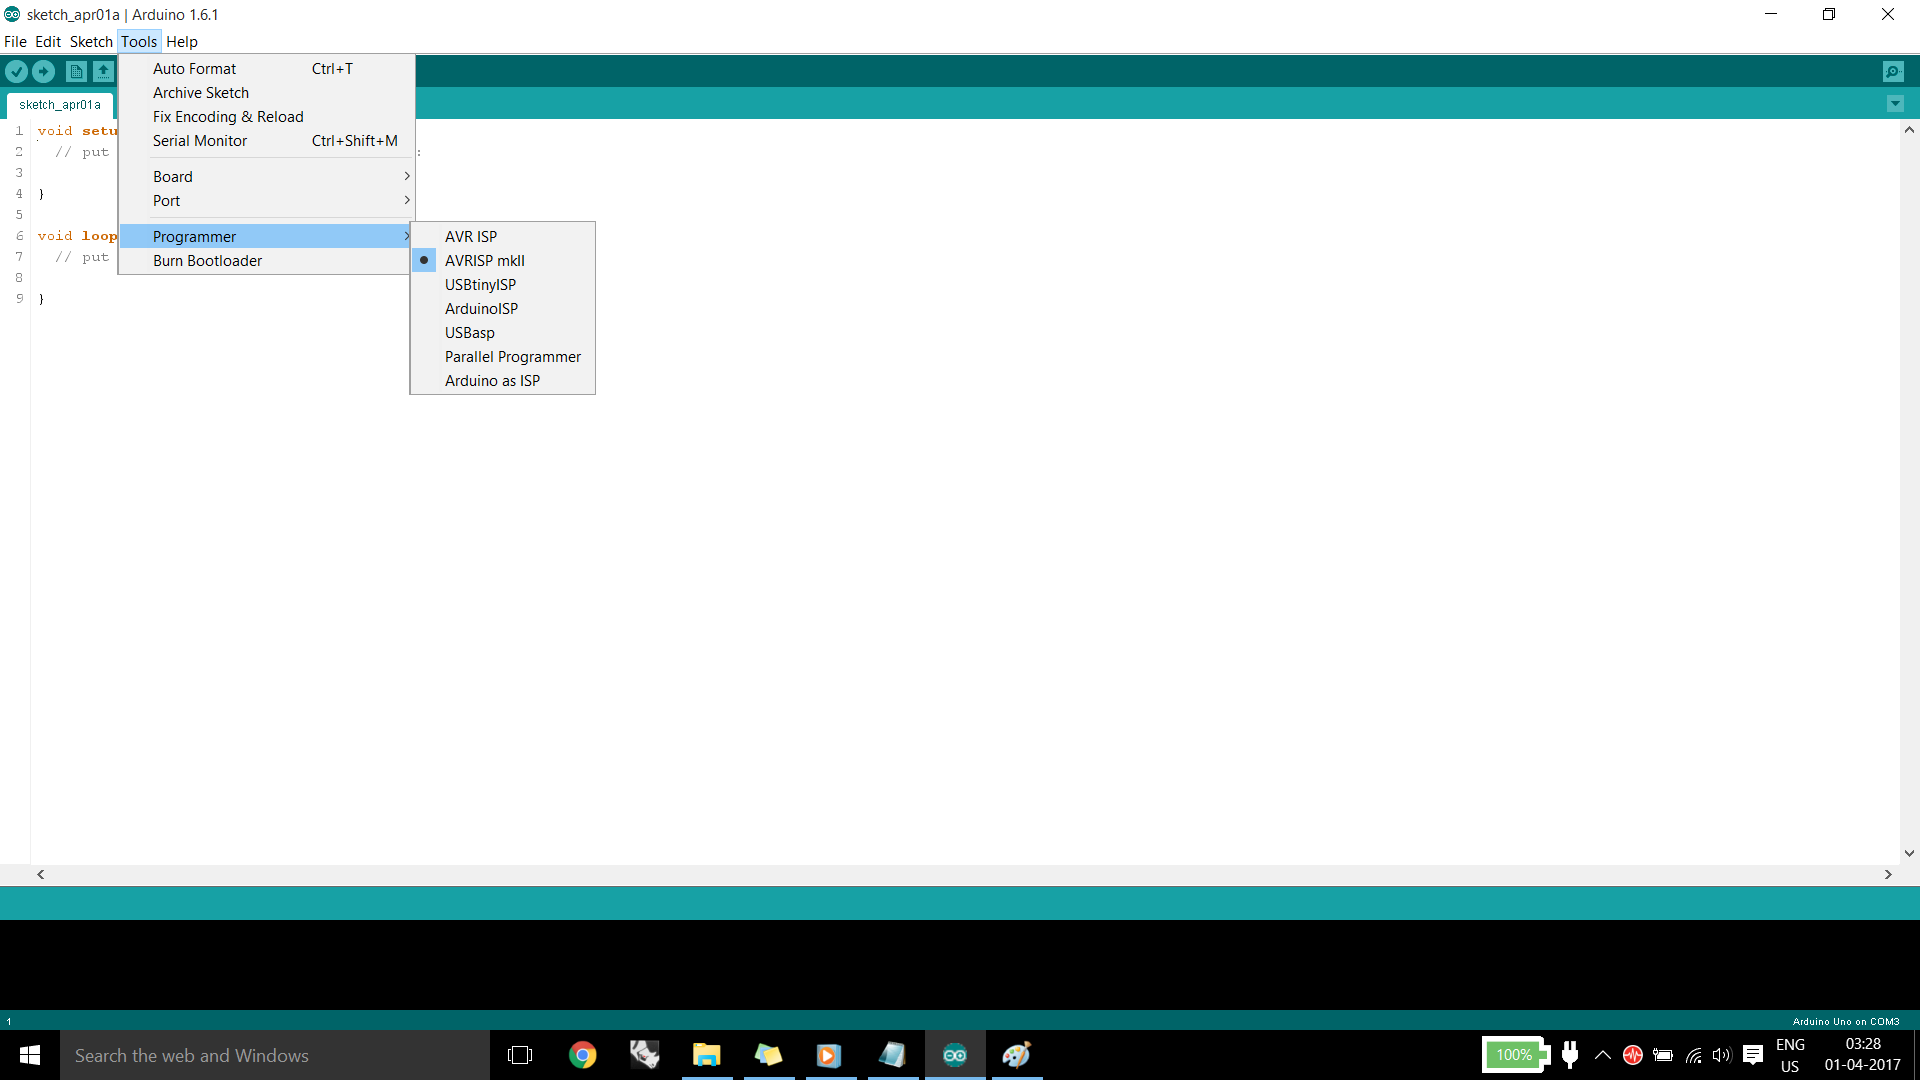Click the Search the web and Windows box

pyautogui.click(x=275, y=1055)
